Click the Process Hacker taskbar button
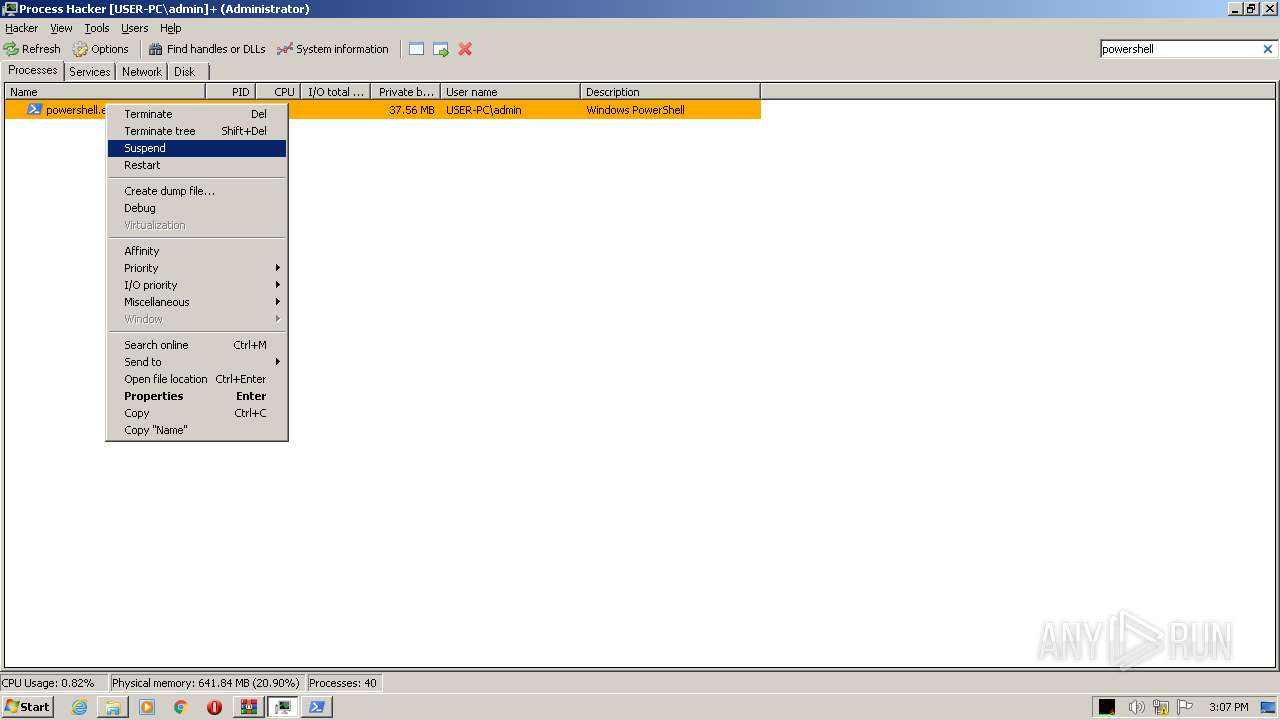 pos(283,707)
